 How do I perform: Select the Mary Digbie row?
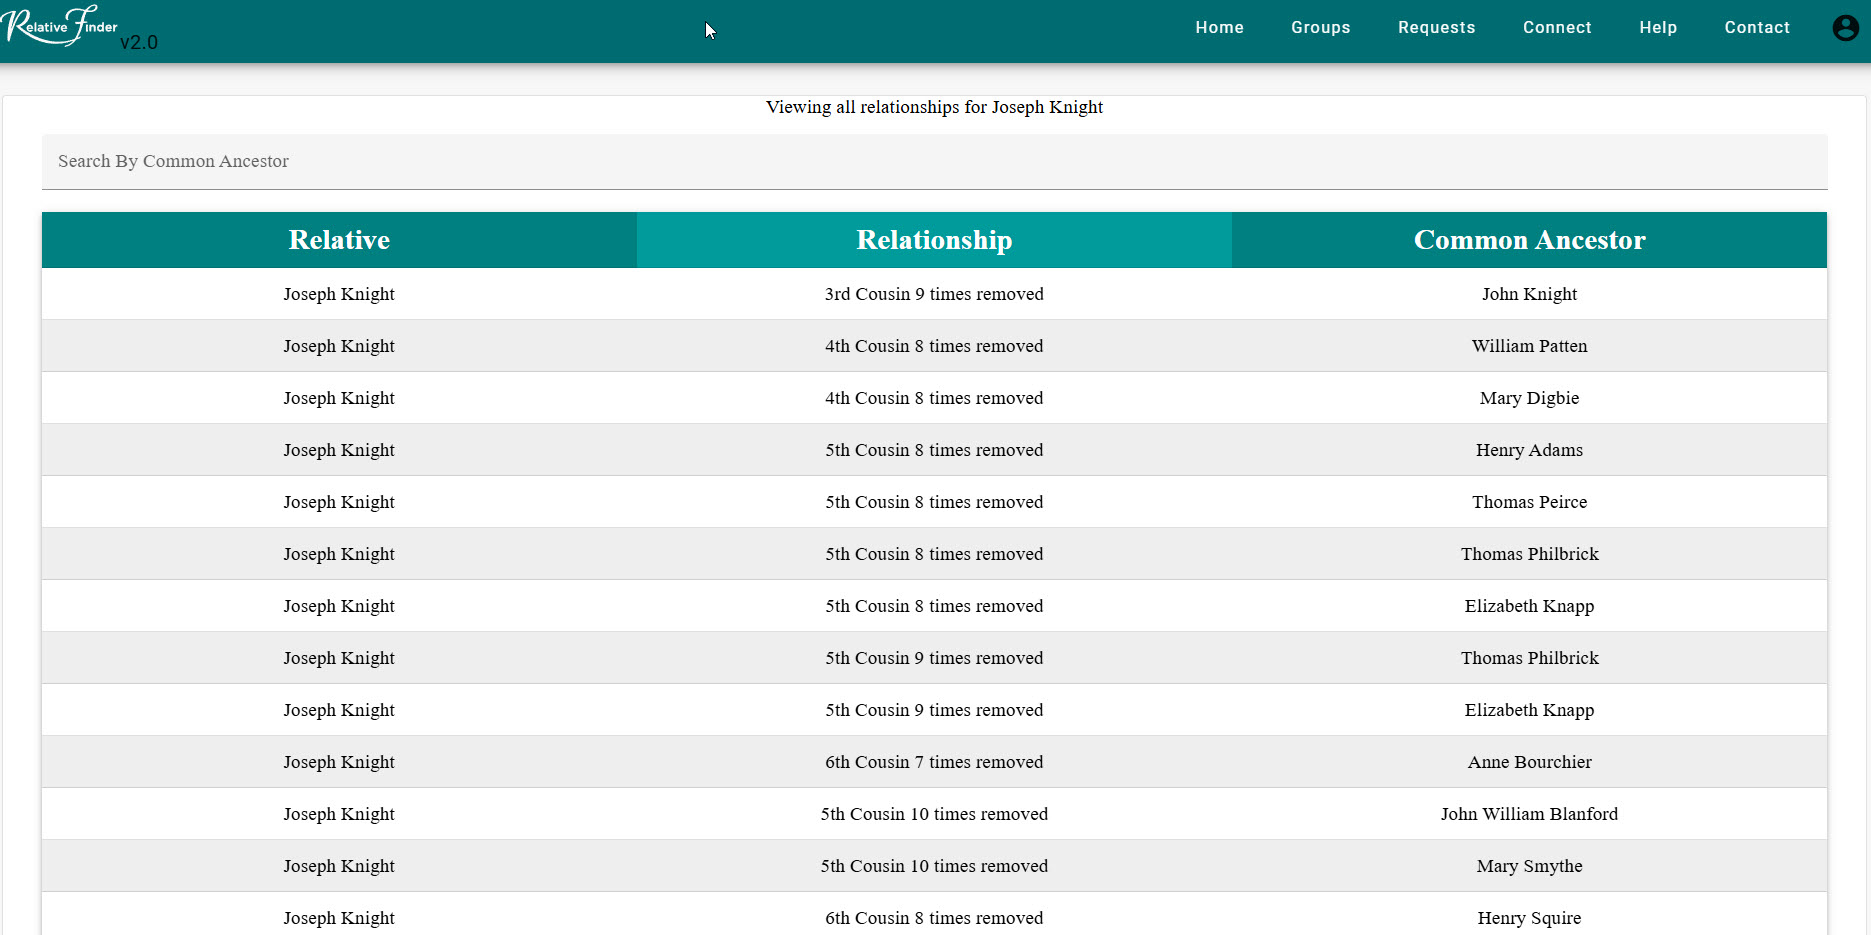(1529, 398)
